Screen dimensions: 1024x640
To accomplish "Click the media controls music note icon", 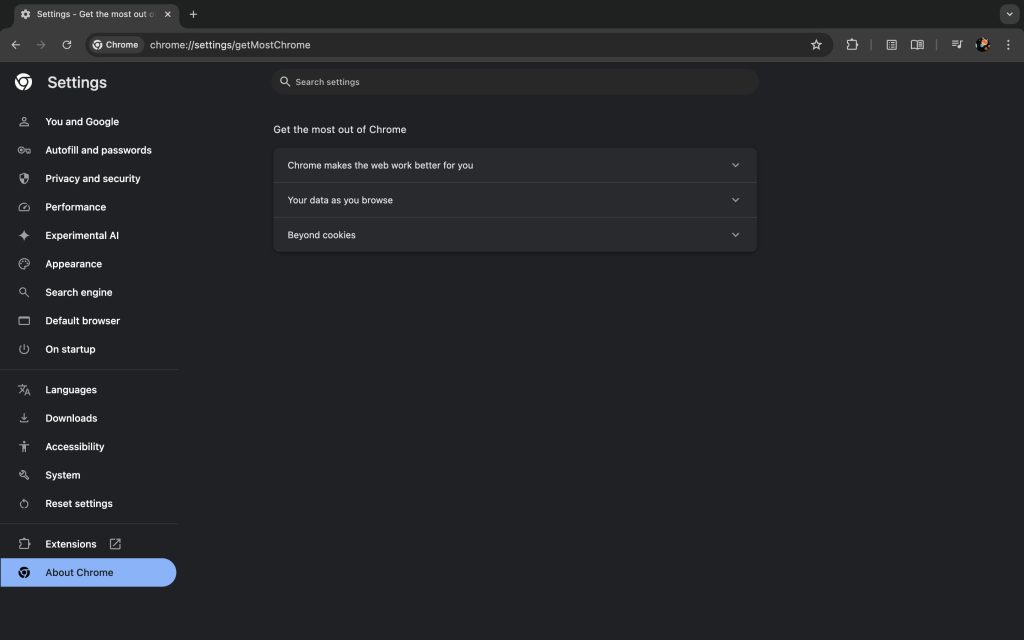I will 957,45.
